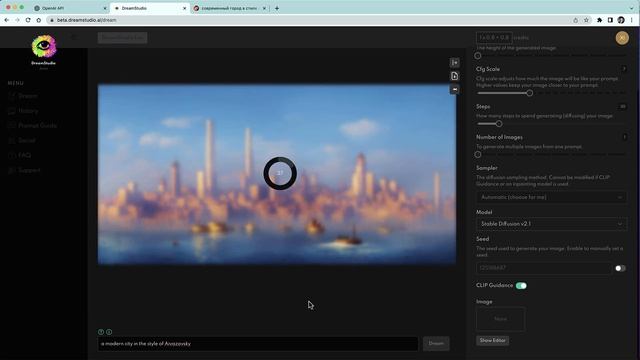Open Prompt Guide in the sidebar menu
The width and height of the screenshot is (640, 360).
tap(37, 125)
